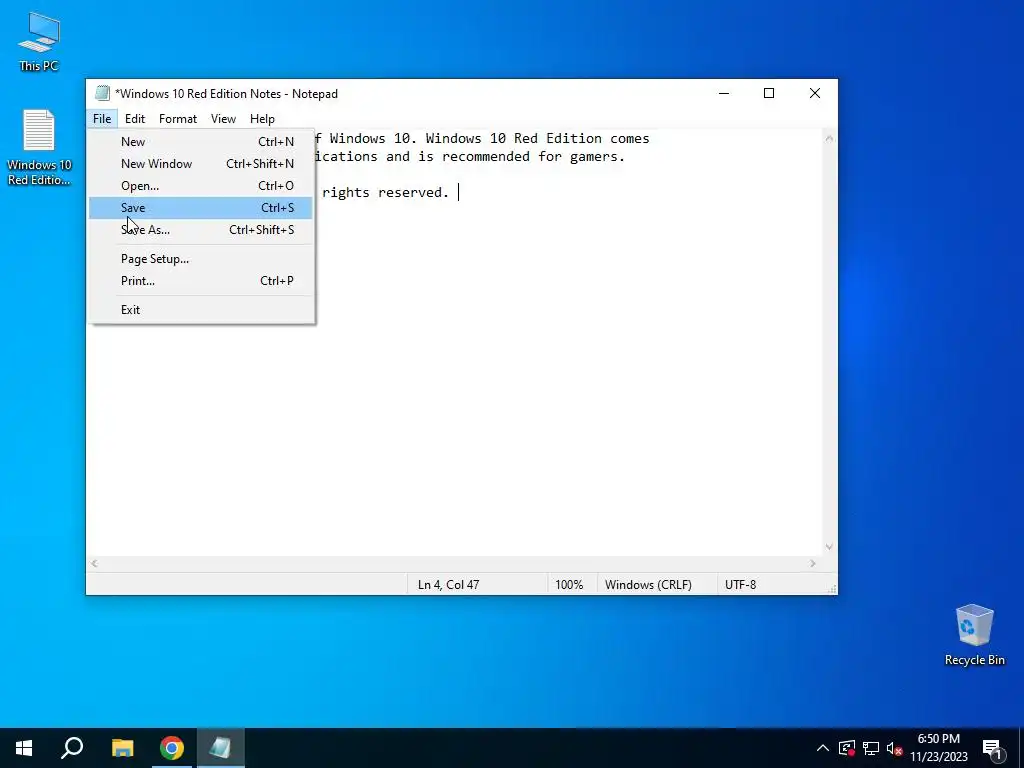The image size is (1024, 768).
Task: Close the File menu via File
Action: 102,119
